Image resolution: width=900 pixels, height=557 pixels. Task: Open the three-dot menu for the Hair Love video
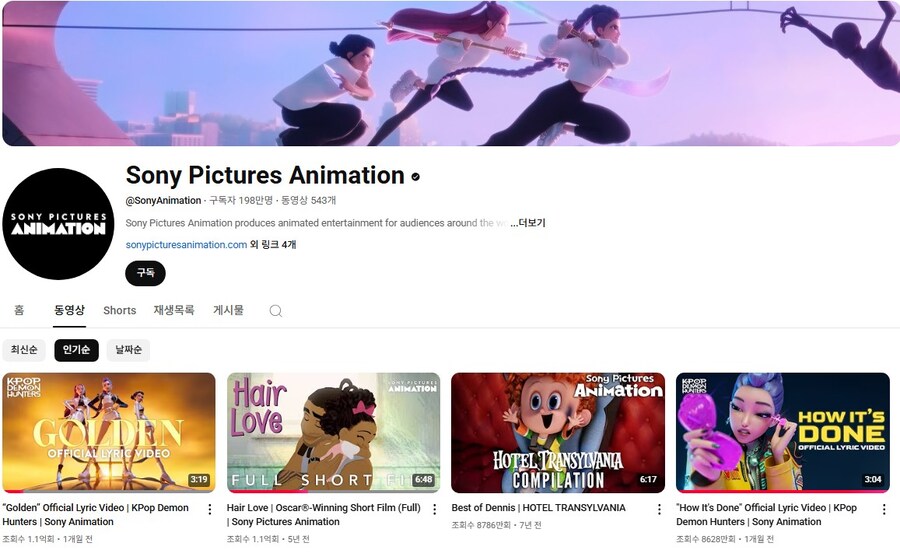point(435,509)
